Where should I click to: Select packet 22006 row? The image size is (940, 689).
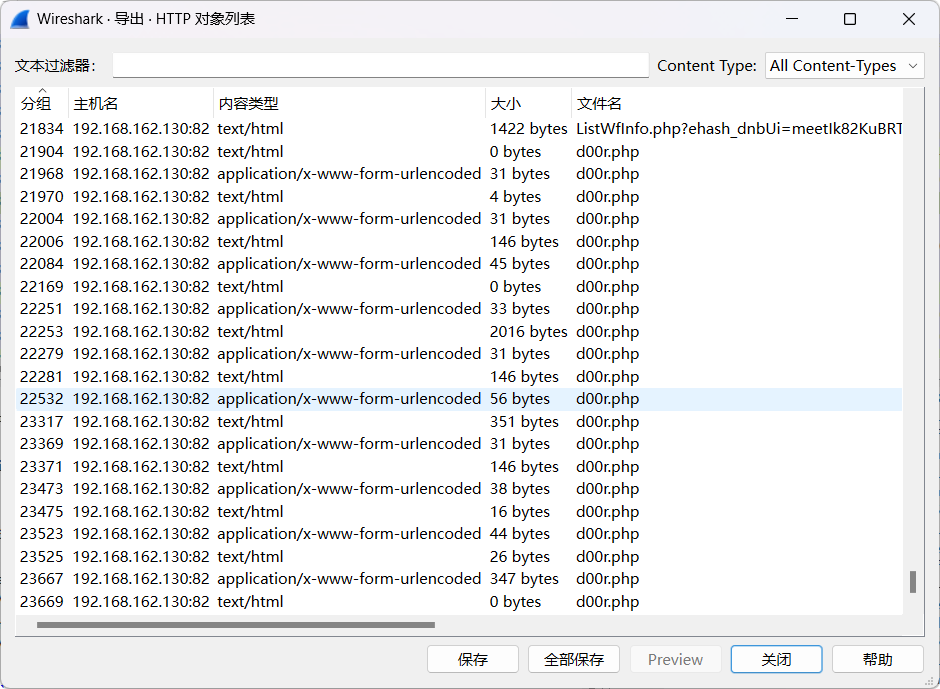(x=459, y=242)
